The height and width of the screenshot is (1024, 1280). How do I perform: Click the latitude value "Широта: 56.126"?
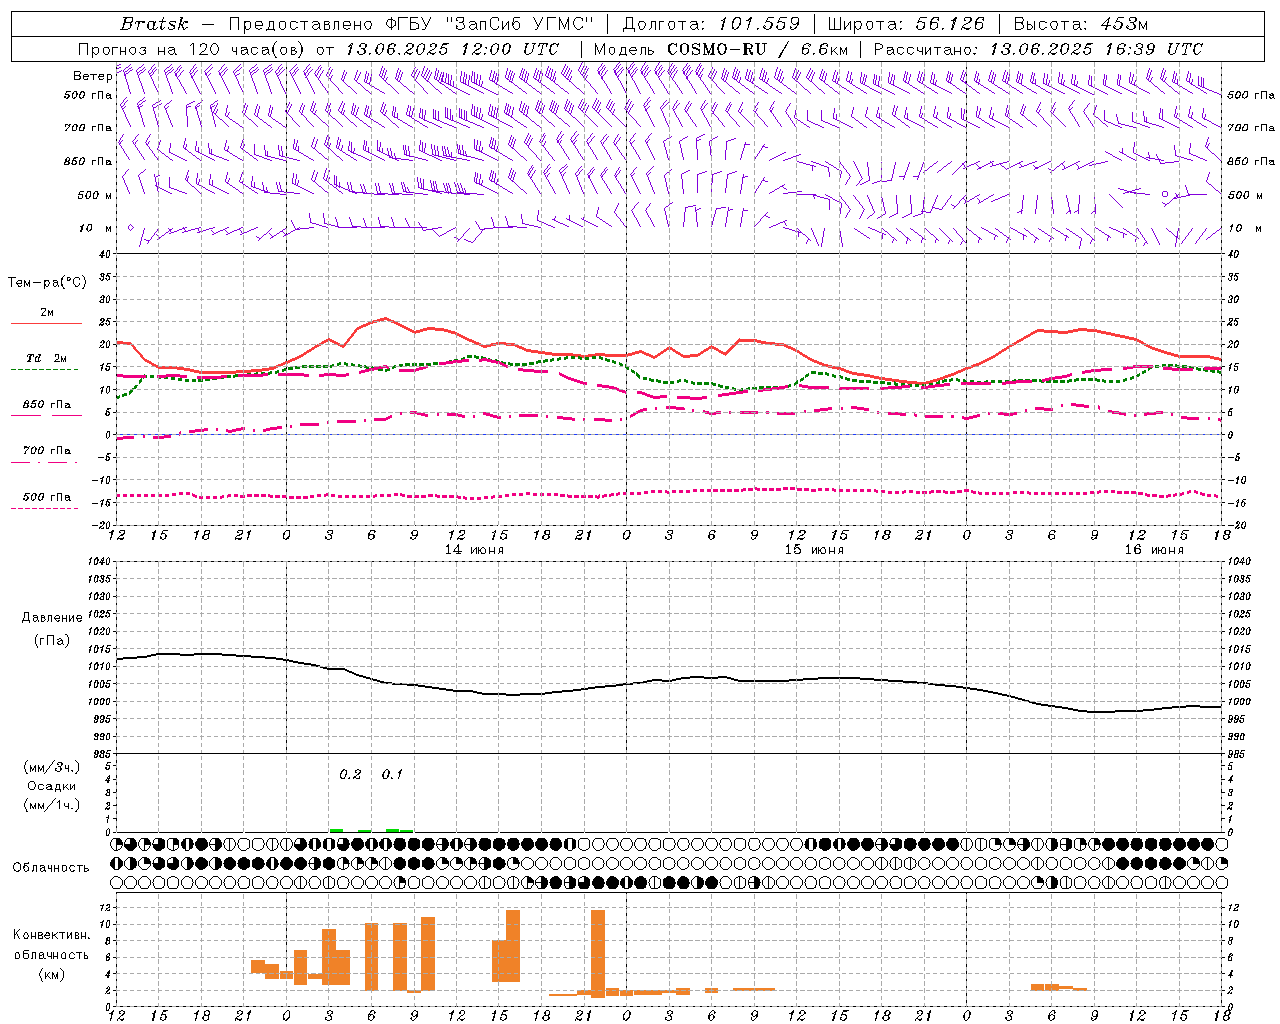point(906,24)
